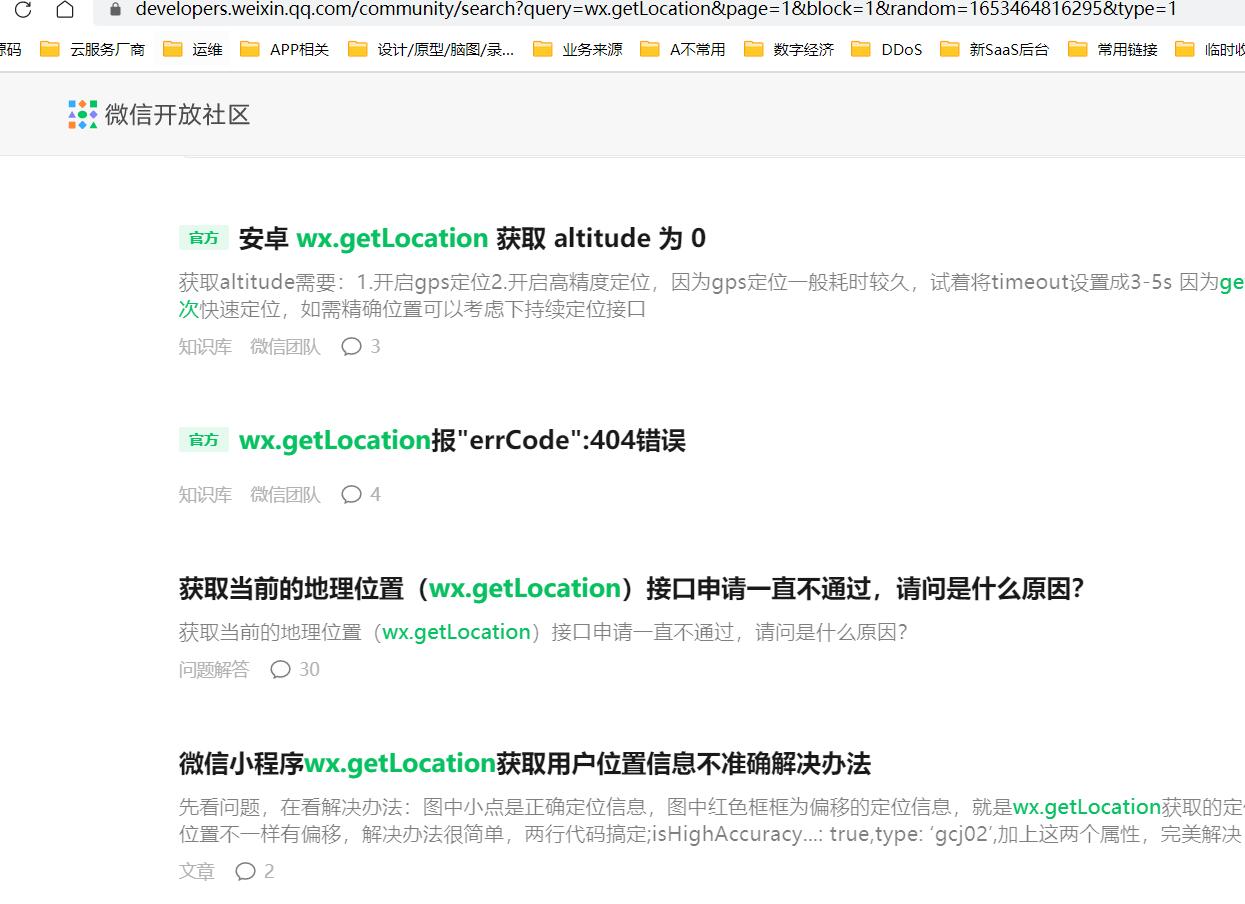1245x904 pixels.
Task: Go to the browser home page
Action: pos(65,10)
